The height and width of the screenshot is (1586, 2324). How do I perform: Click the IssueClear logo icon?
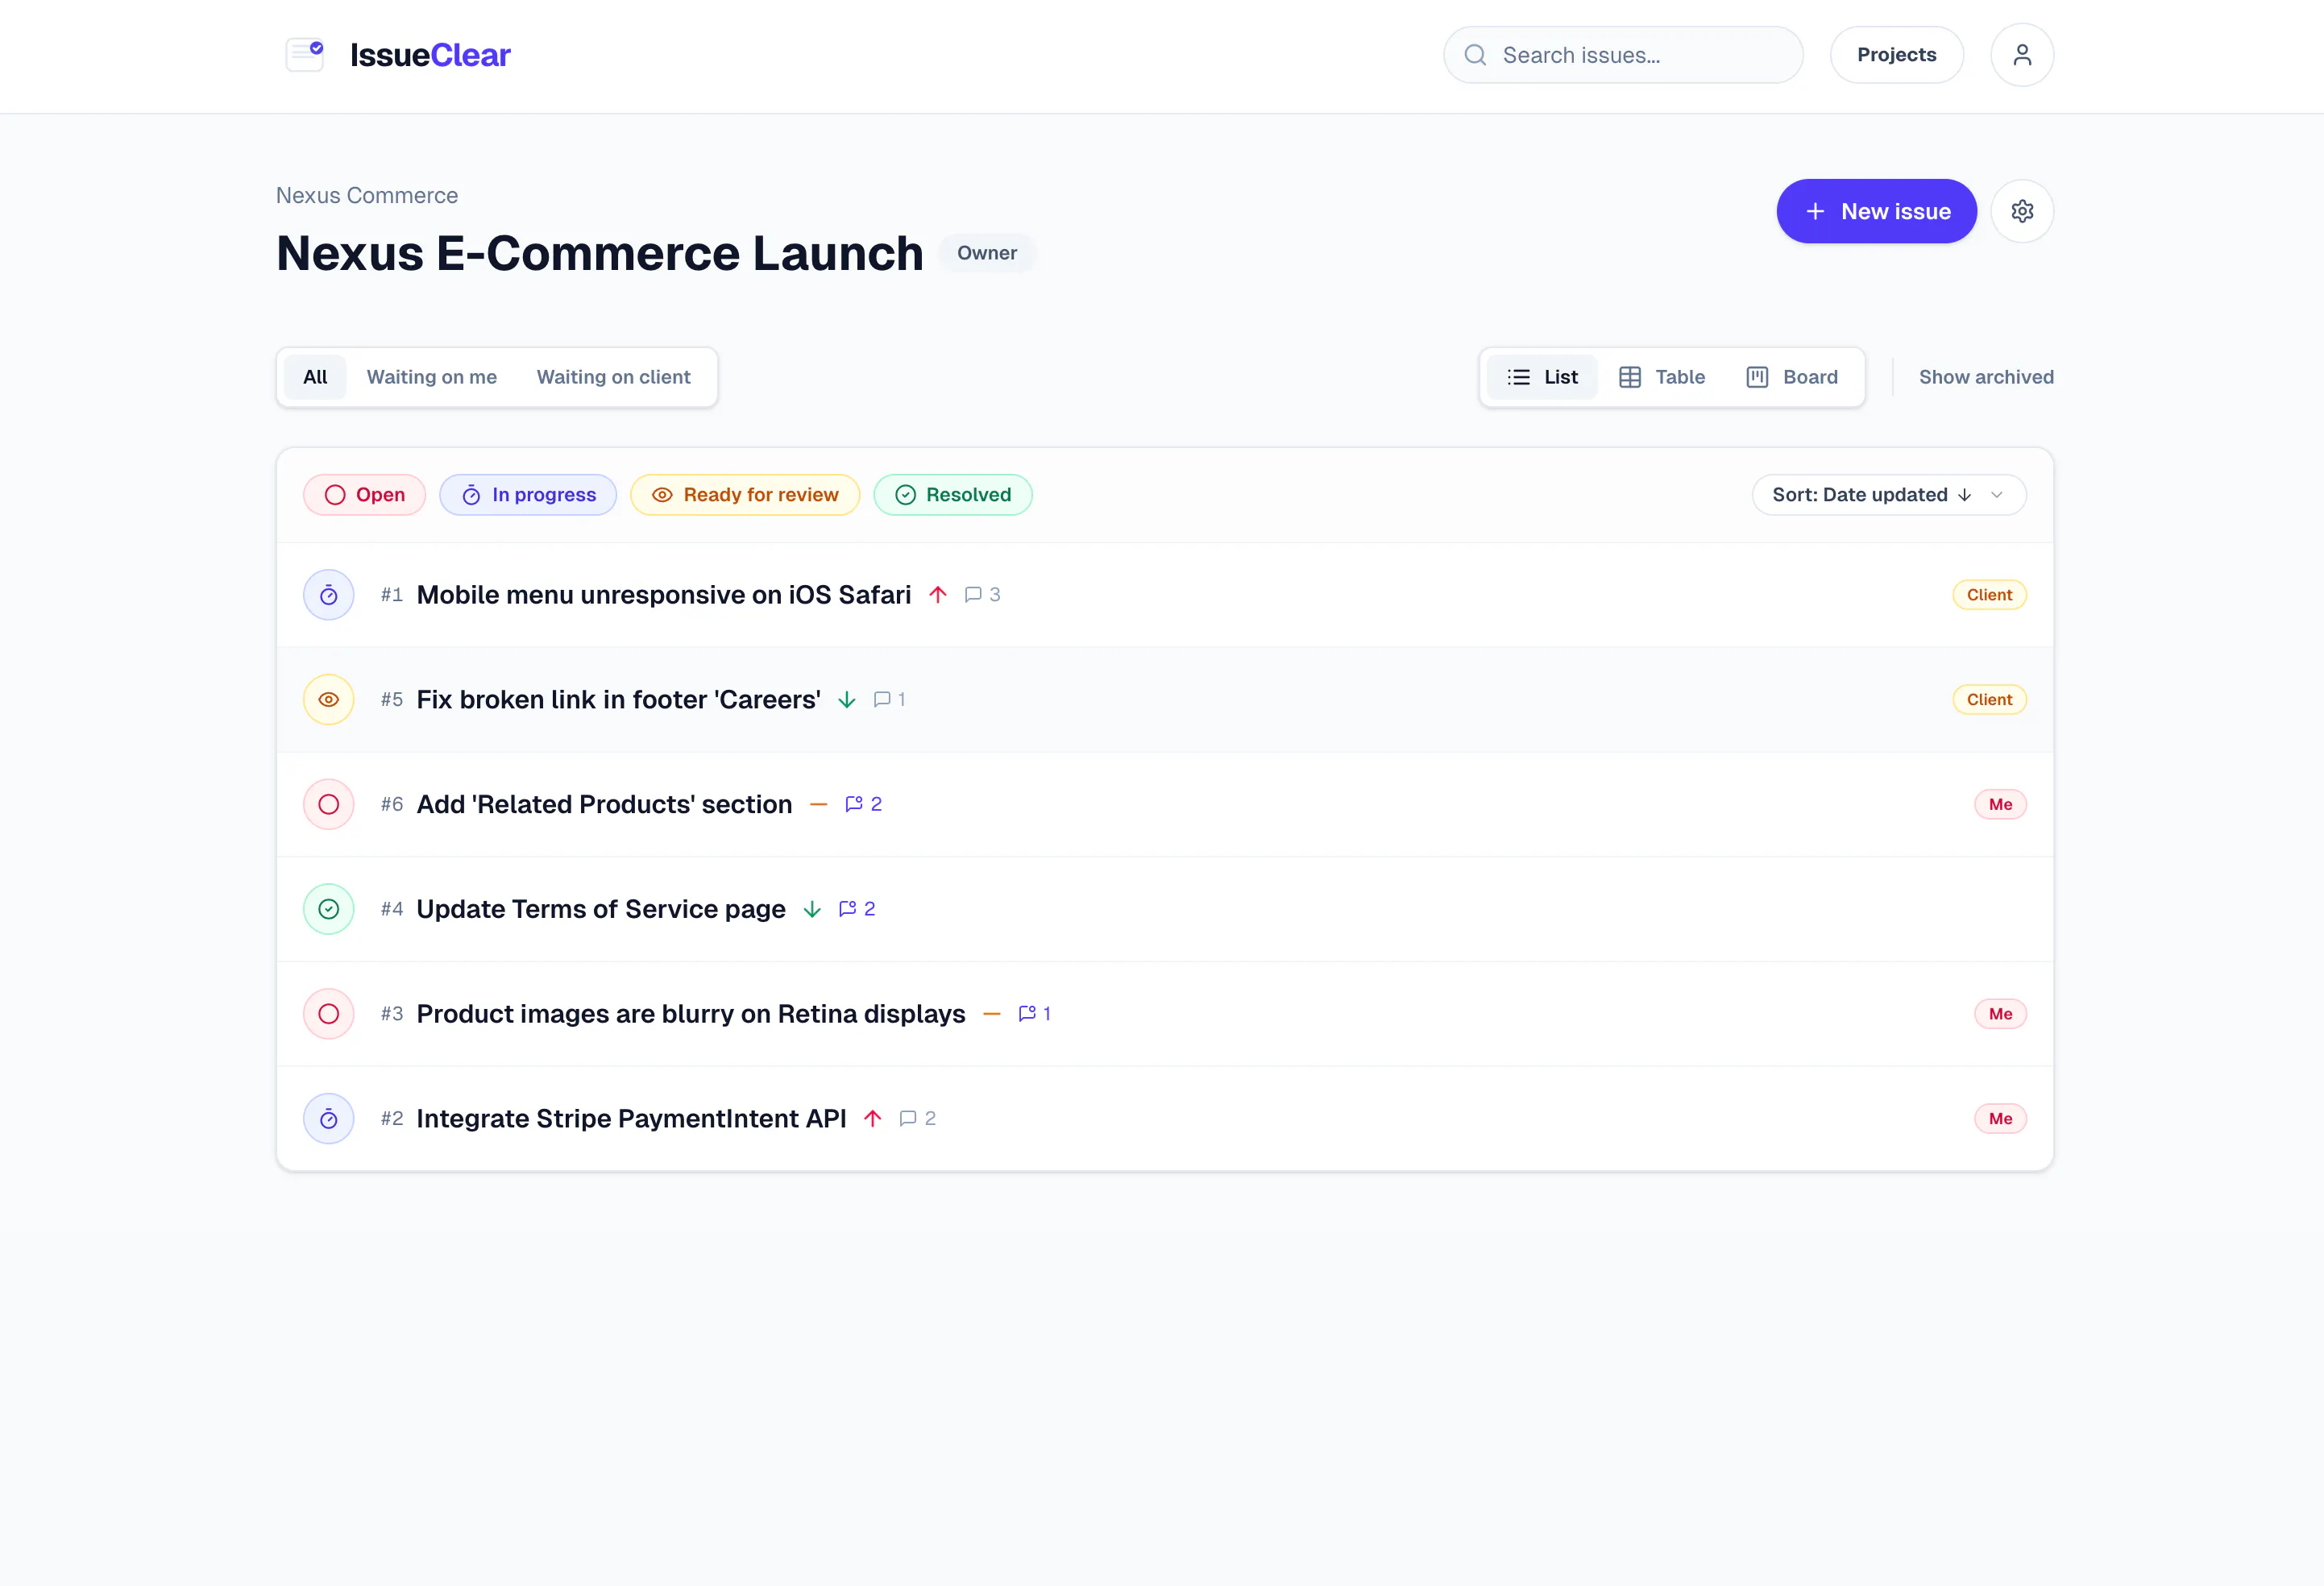(305, 54)
